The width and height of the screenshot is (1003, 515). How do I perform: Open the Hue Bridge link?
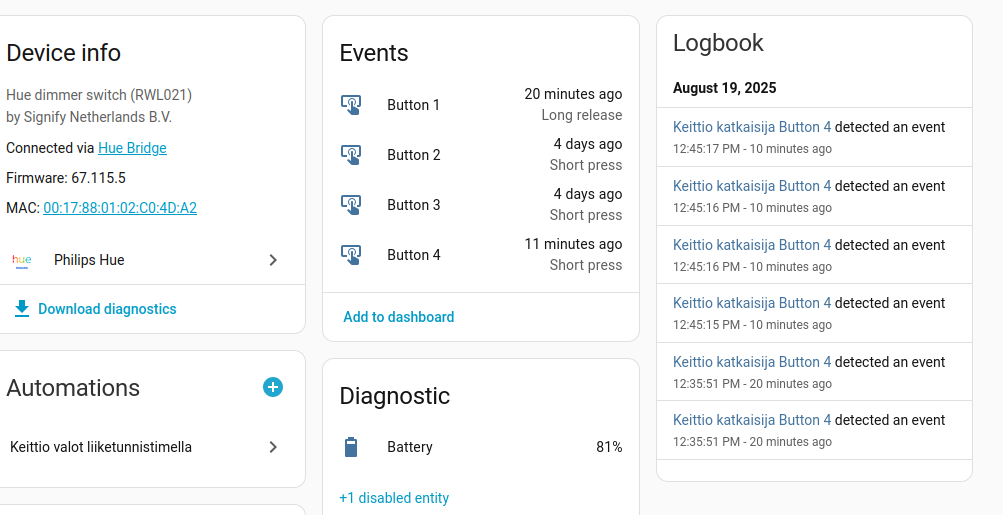click(x=132, y=148)
